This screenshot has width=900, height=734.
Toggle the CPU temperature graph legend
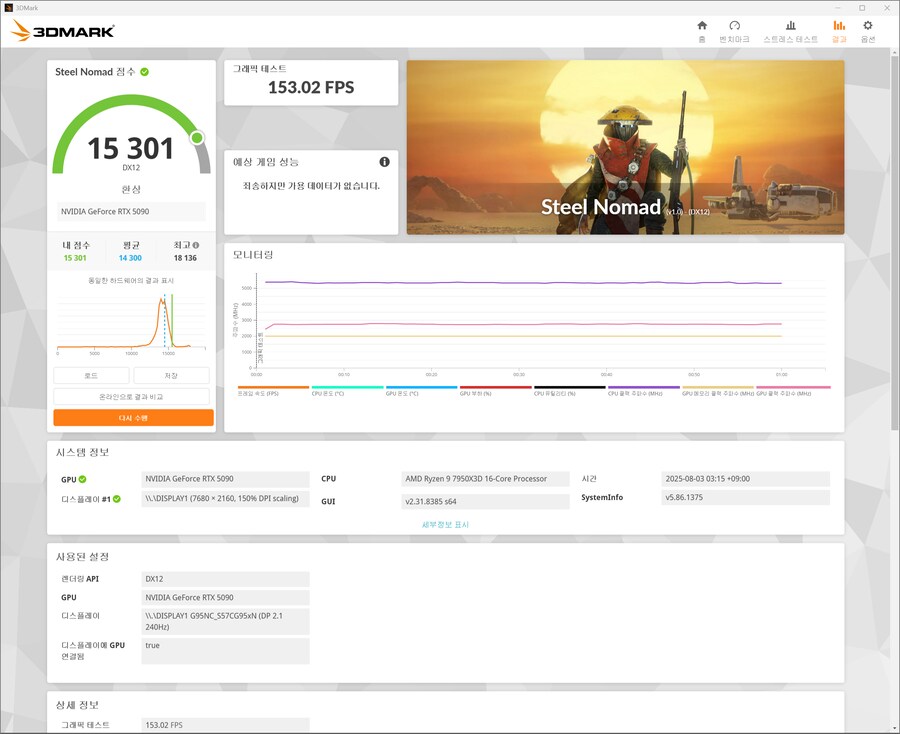(347, 391)
